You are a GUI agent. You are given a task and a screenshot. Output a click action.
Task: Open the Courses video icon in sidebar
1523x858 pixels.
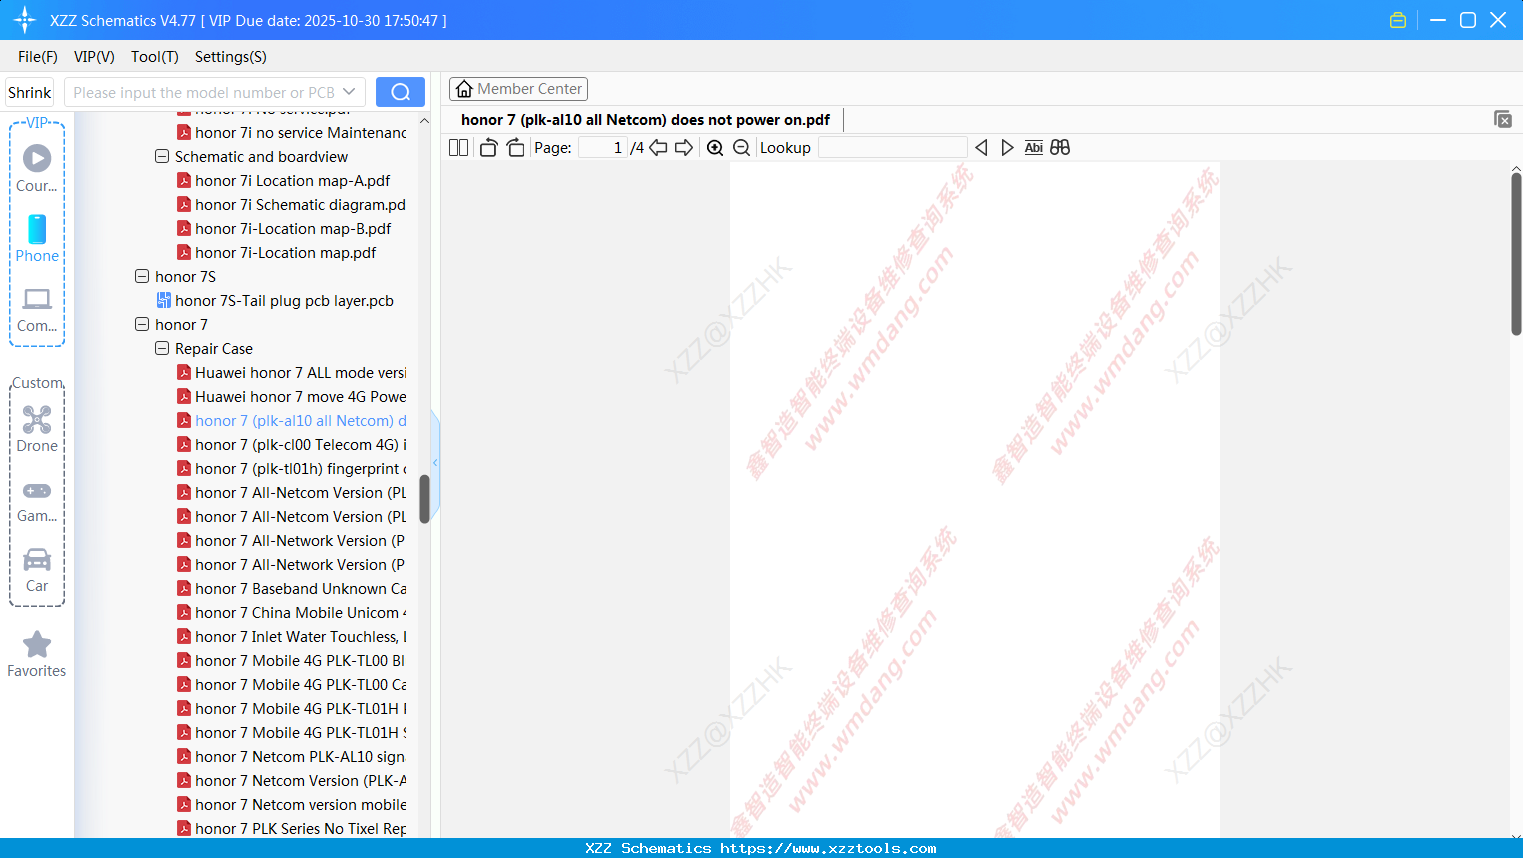coord(37,158)
